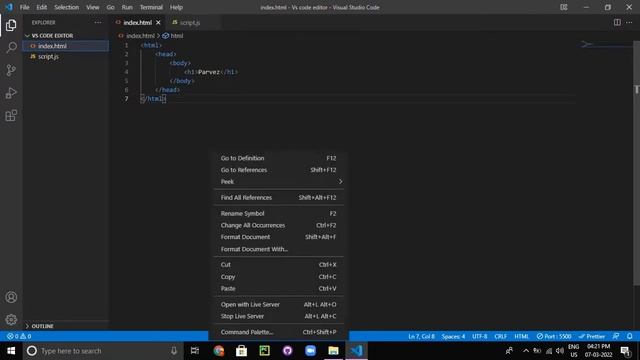
Task: Open the Go menu
Action: (x=111, y=7)
